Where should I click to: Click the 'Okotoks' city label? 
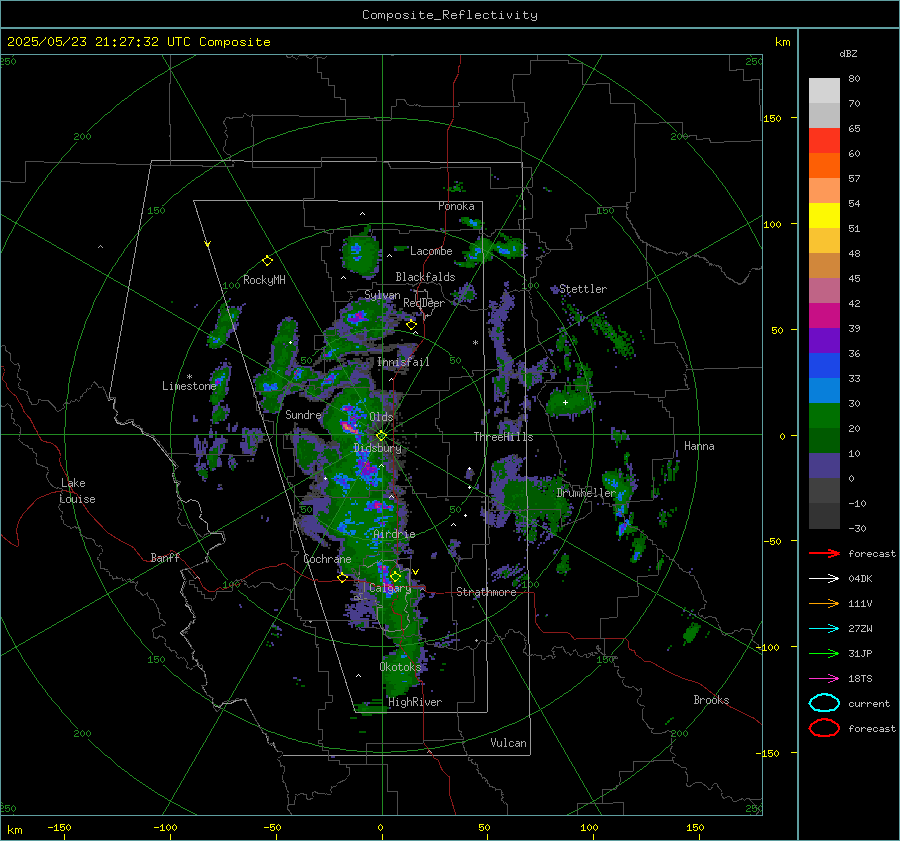(400, 666)
